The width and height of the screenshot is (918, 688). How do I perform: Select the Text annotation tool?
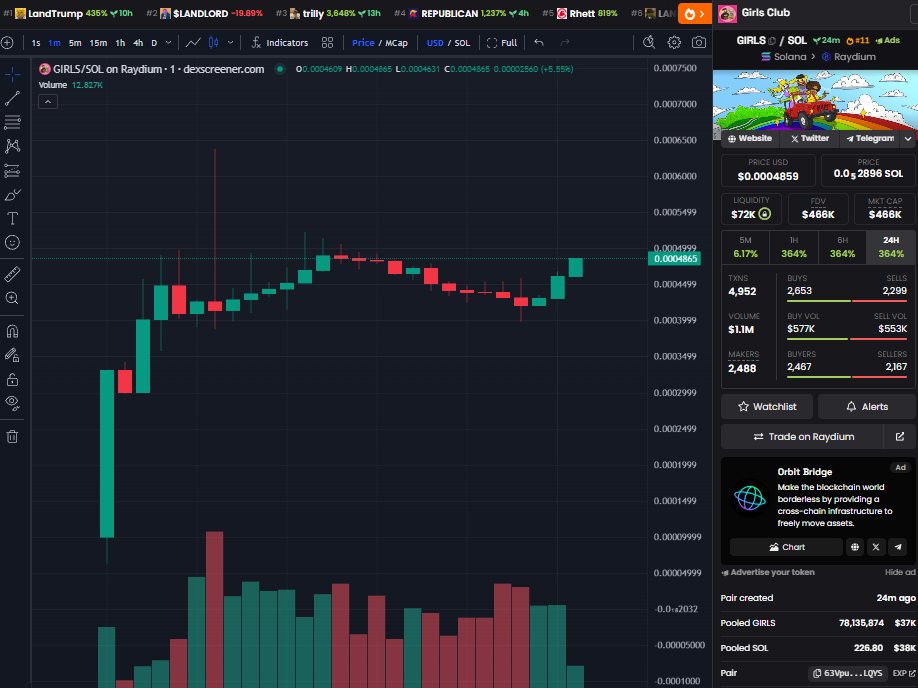(12, 218)
